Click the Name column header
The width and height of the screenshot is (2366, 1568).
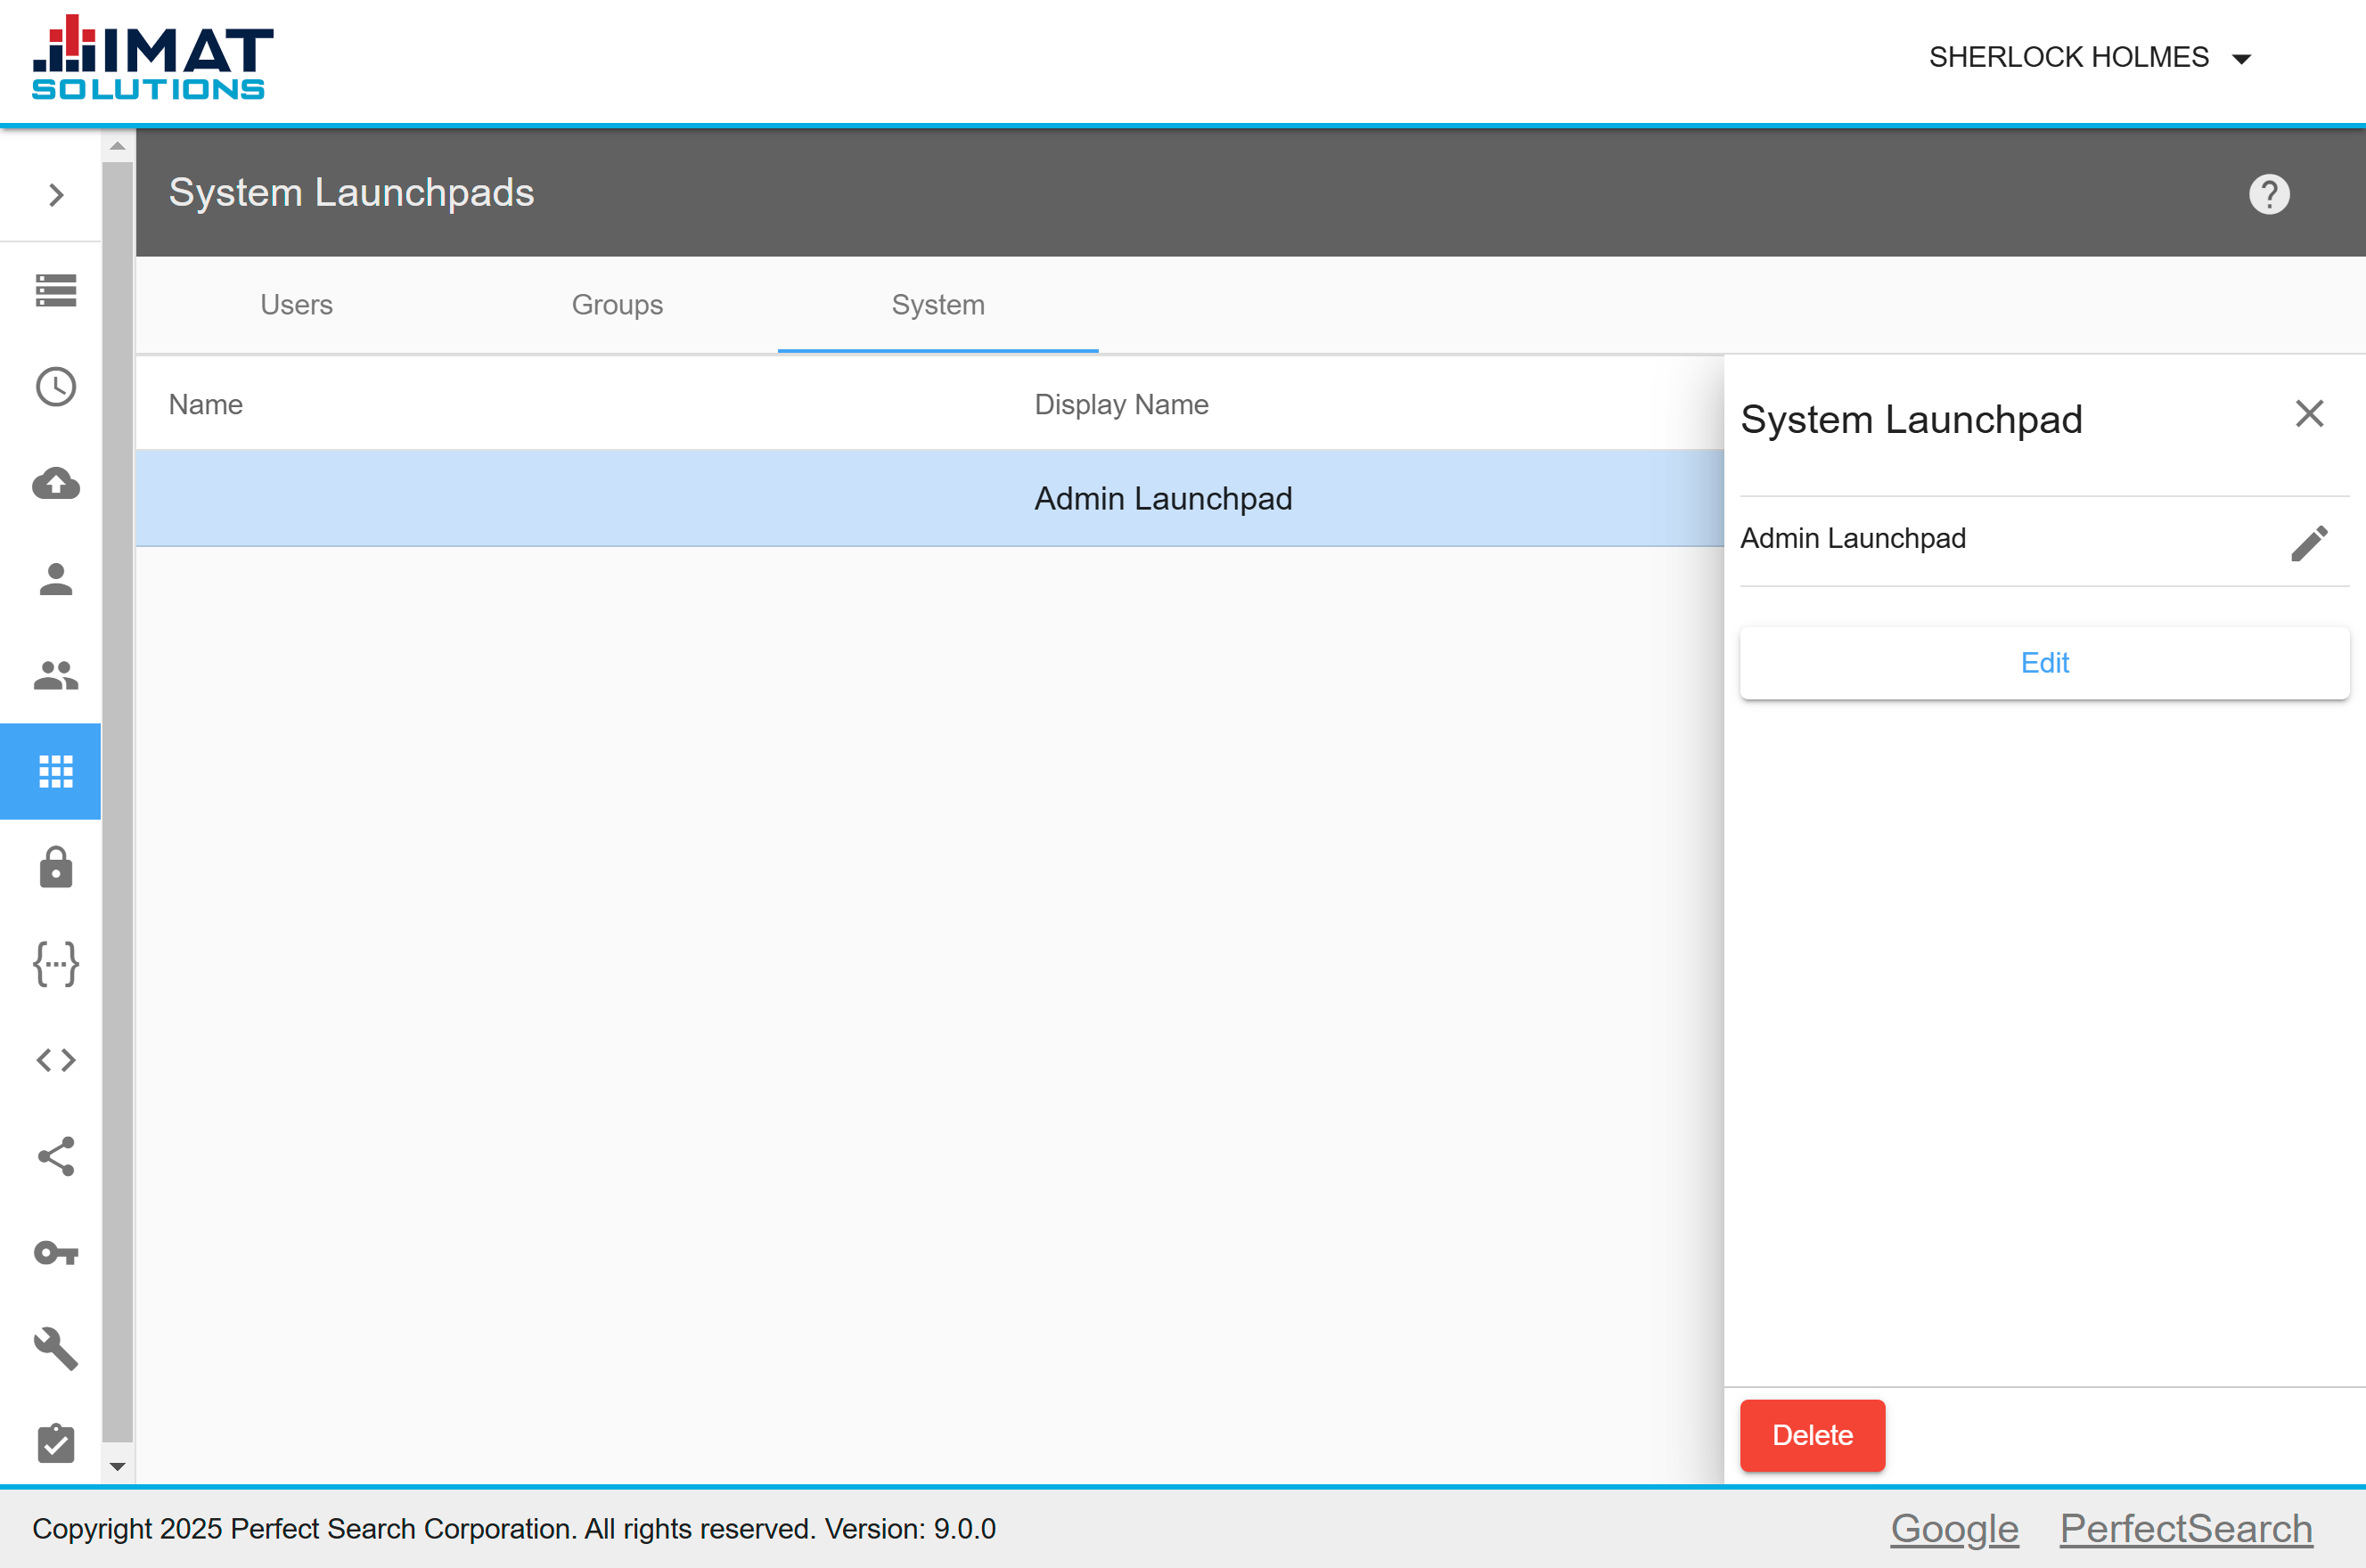click(205, 404)
